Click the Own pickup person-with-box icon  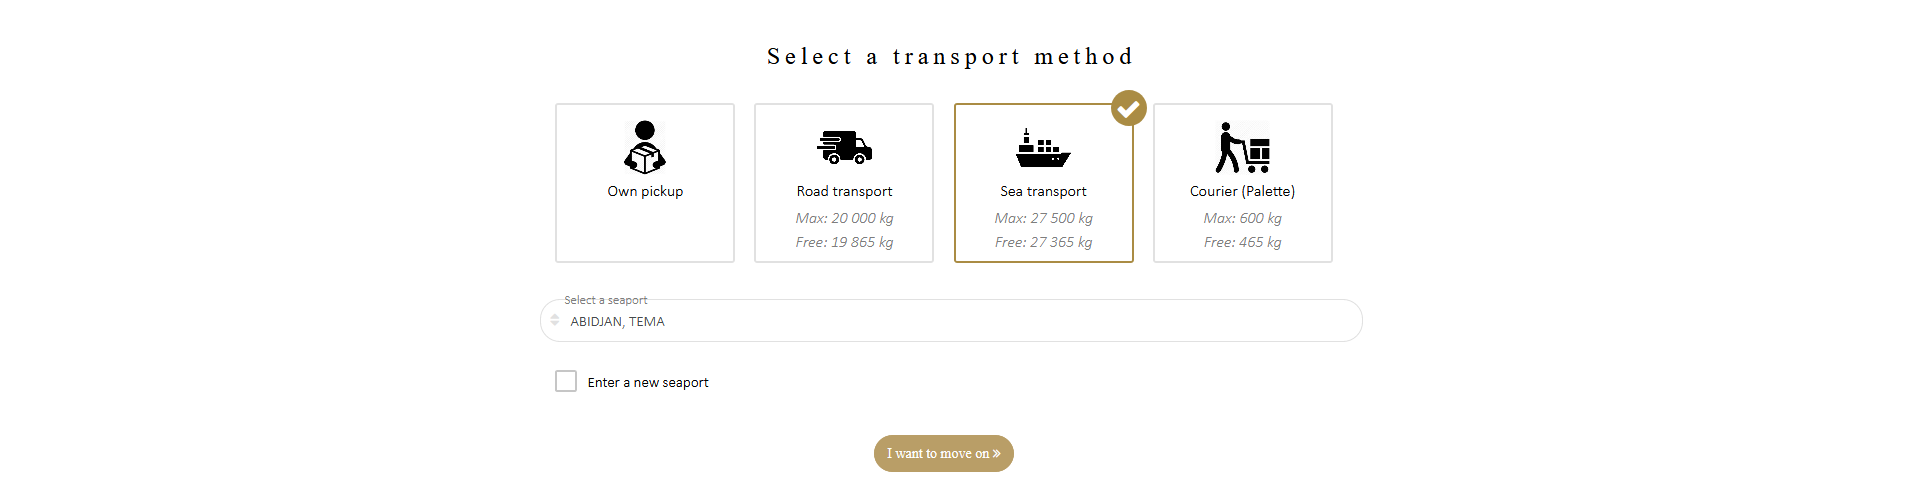[645, 147]
